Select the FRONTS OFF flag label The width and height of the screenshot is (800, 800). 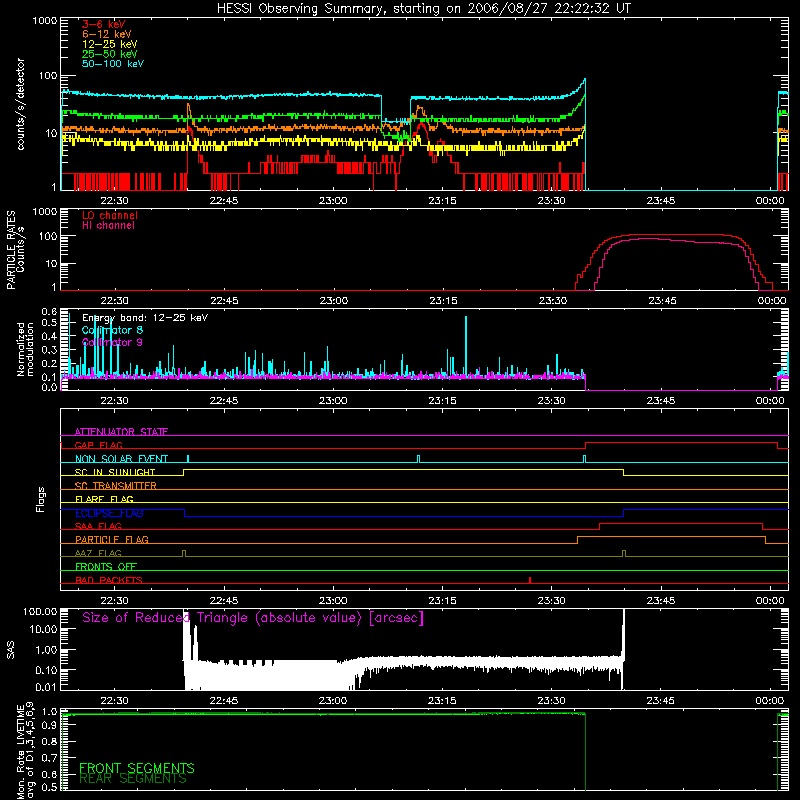coord(106,567)
